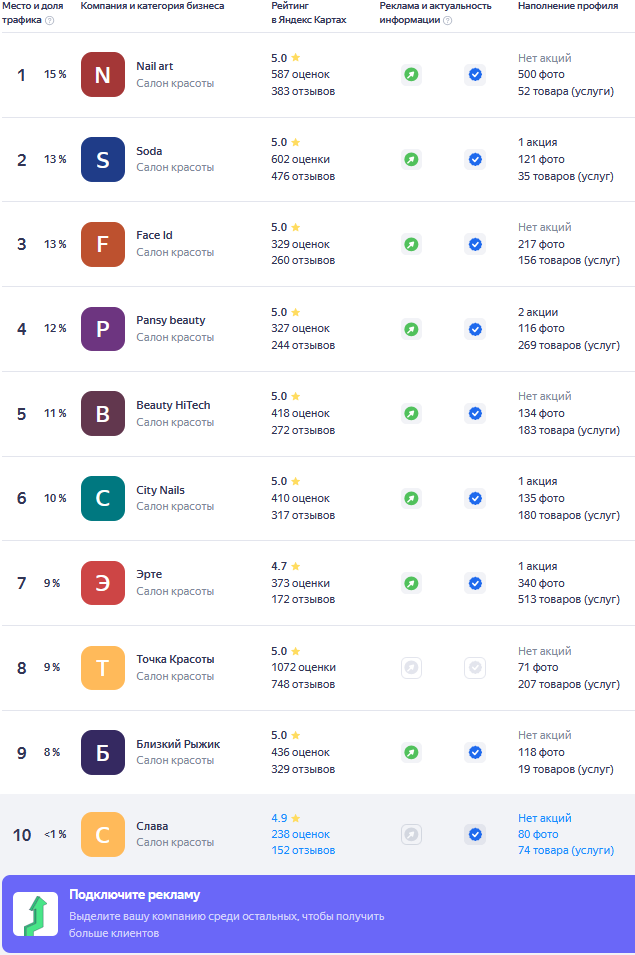This screenshot has height=955, width=635.
Task: Click the blue verified checkmark for Face Id
Action: [475, 244]
